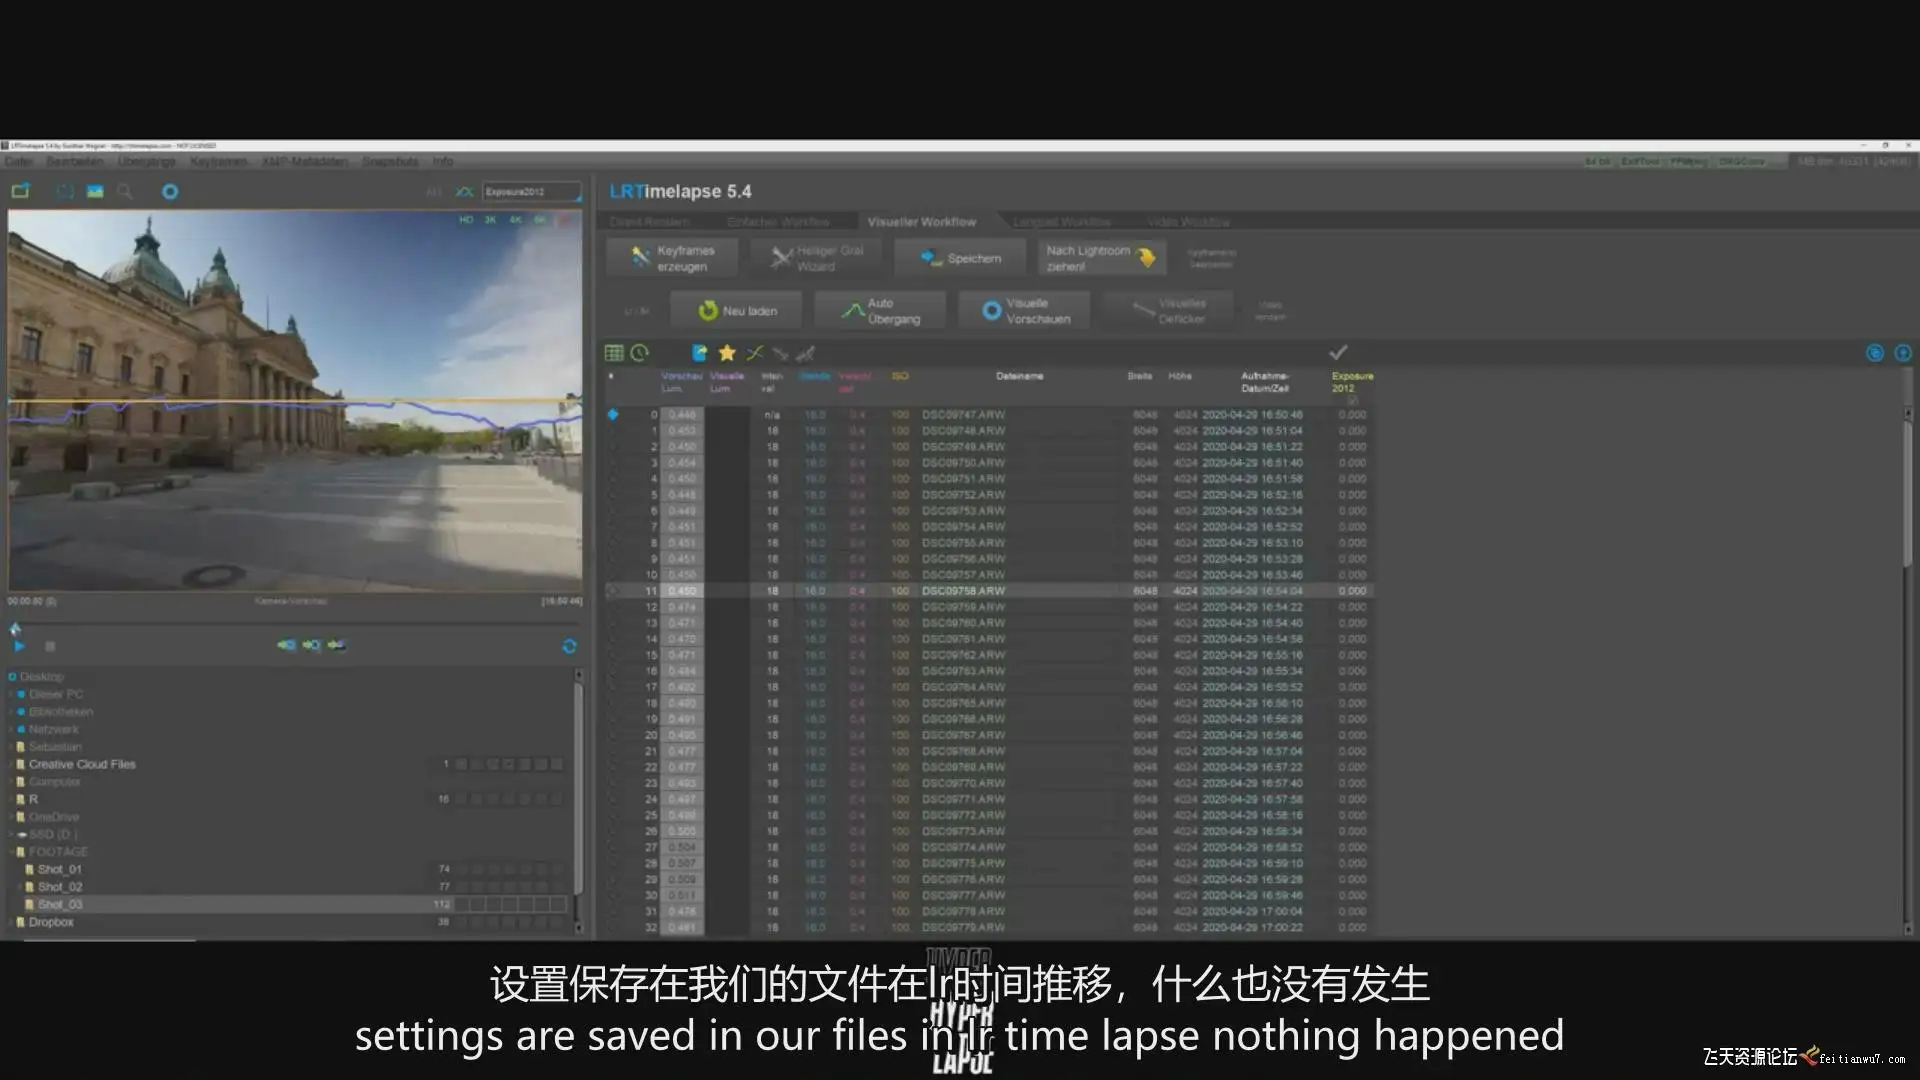Click the yellow star icon in table toolbar

pos(727,352)
